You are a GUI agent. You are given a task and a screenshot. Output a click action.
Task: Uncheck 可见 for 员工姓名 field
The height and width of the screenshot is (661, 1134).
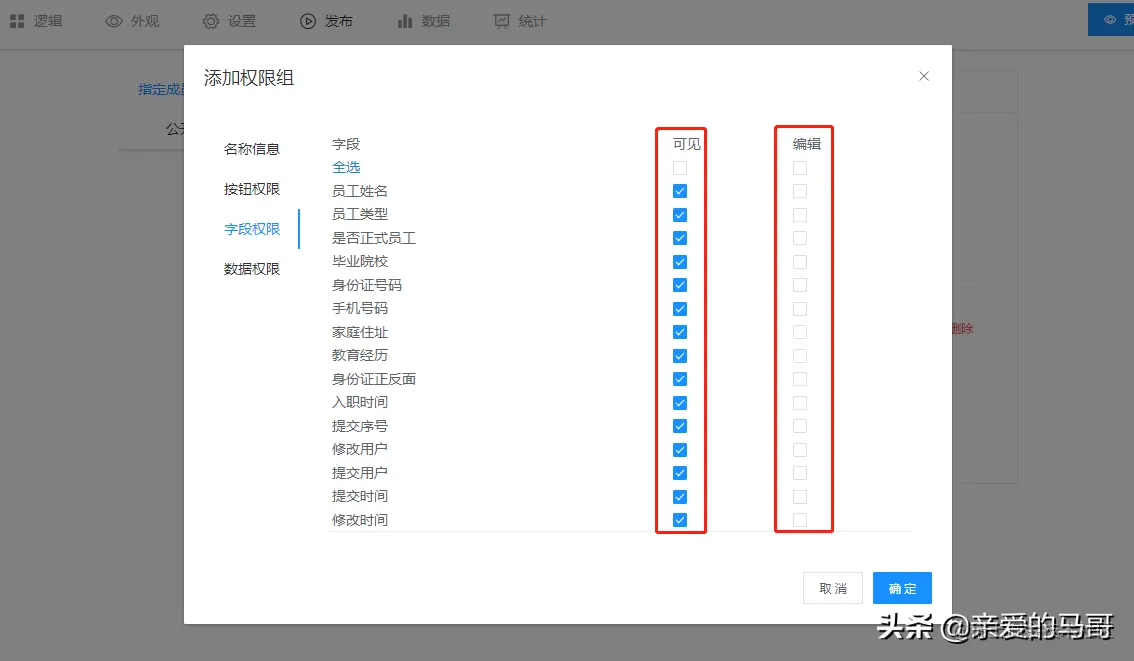tap(680, 190)
